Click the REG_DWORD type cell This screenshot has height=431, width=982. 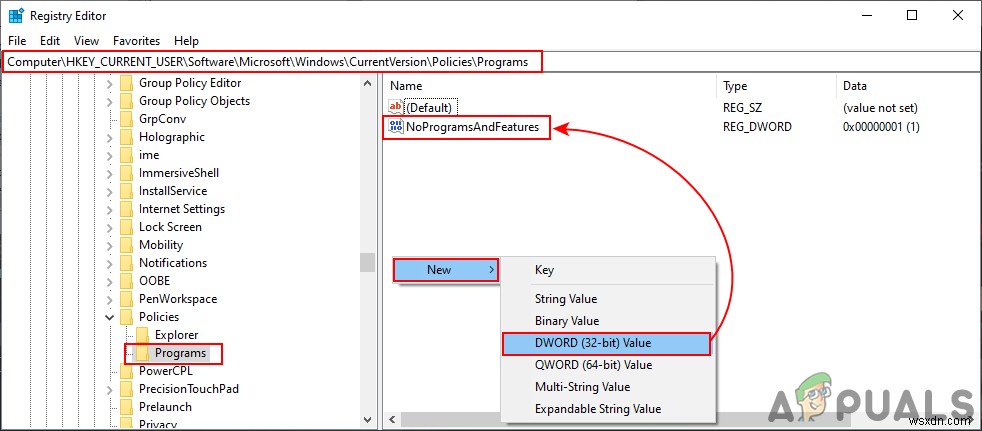pyautogui.click(x=757, y=127)
